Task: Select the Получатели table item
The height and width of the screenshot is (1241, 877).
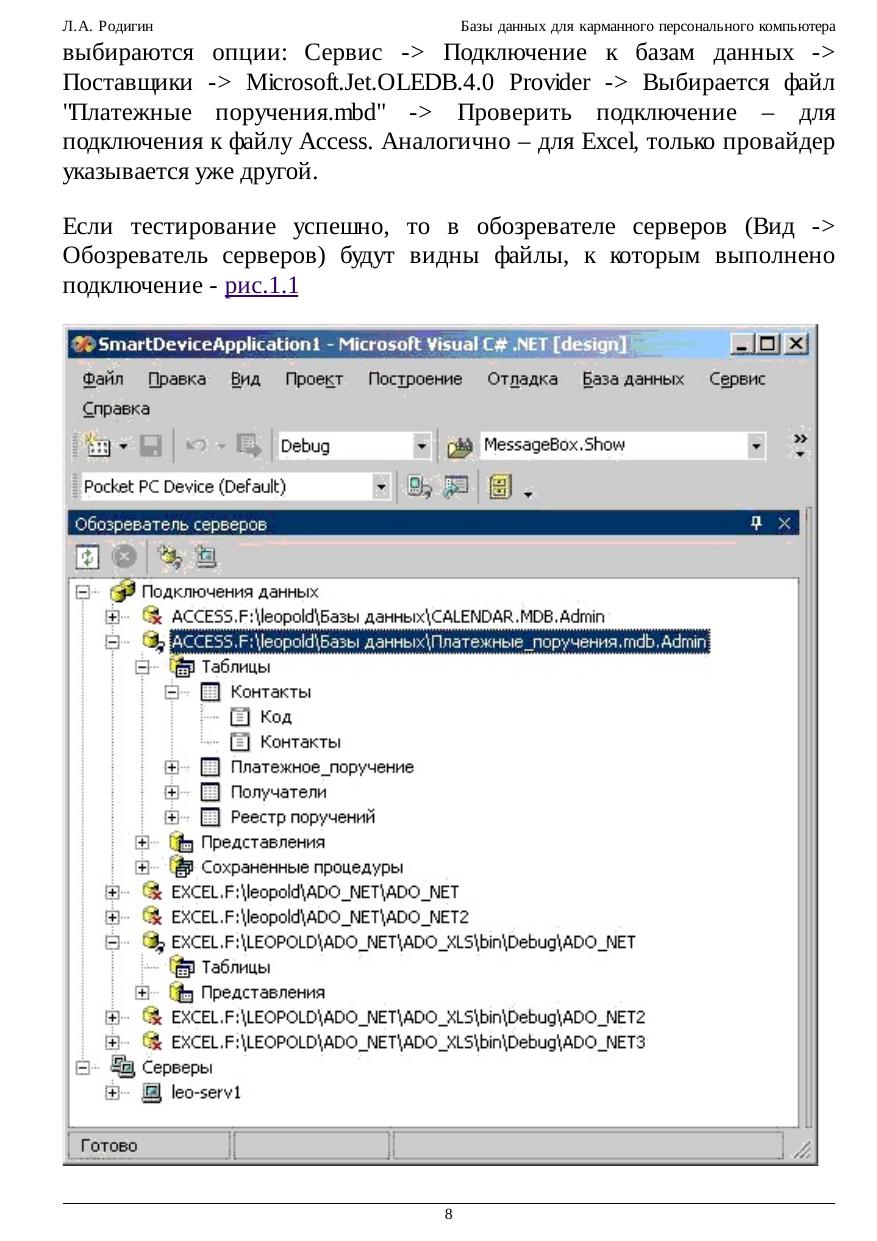Action: (278, 792)
